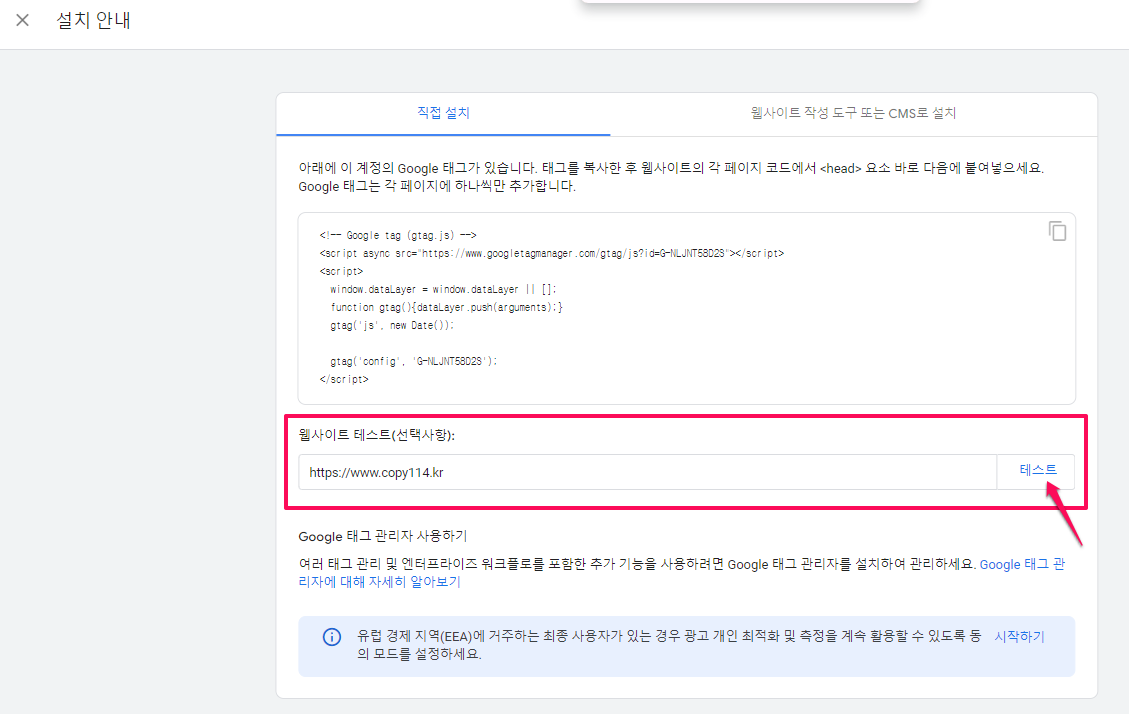The width and height of the screenshot is (1129, 714).
Task: Open Google 태그 관리자 자세히 알아보기 link
Action: tap(682, 573)
